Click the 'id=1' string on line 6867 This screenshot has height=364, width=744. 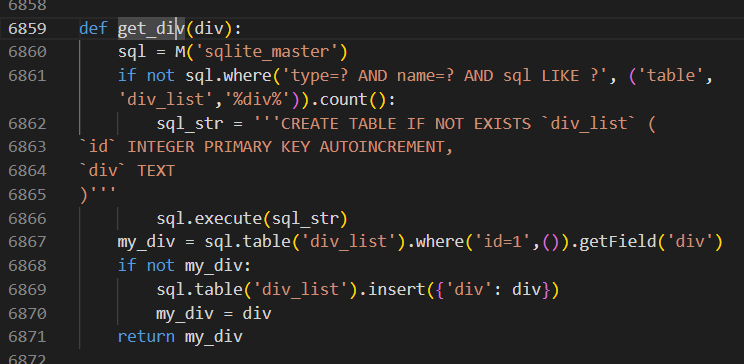tap(503, 242)
